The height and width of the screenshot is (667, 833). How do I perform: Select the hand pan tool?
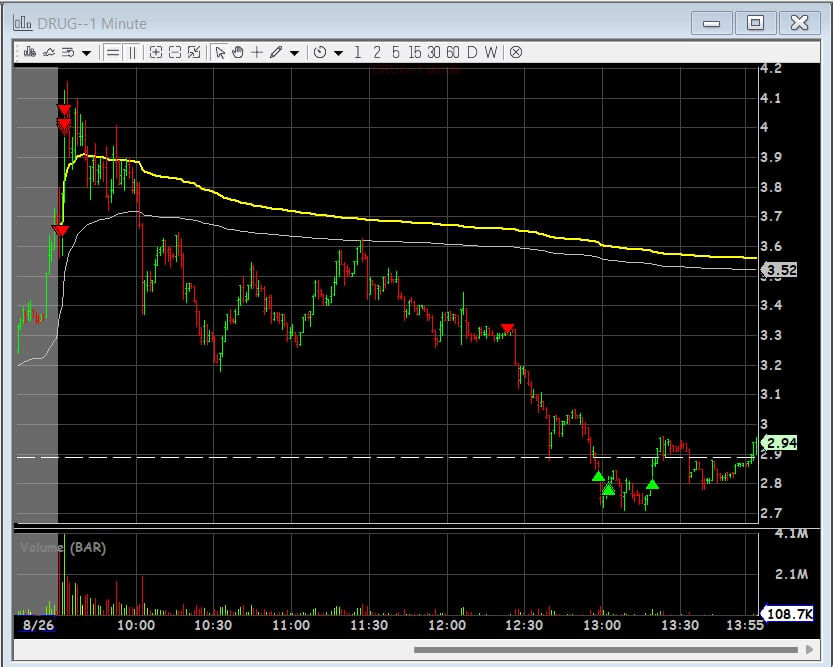coord(238,52)
